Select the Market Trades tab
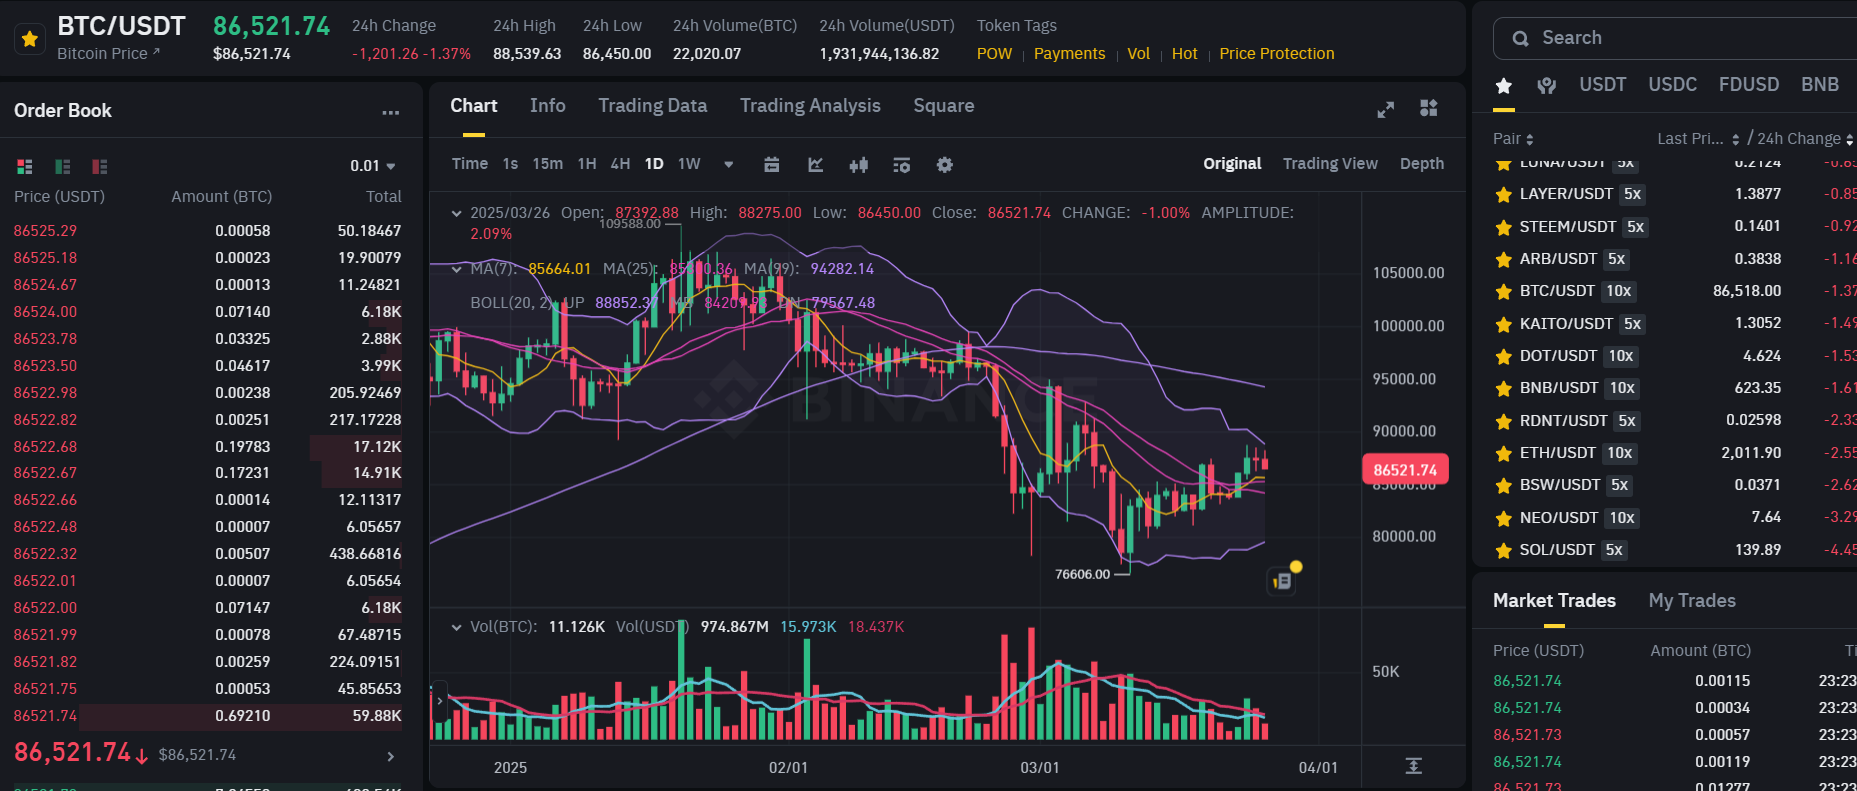This screenshot has width=1857, height=791. (1554, 601)
